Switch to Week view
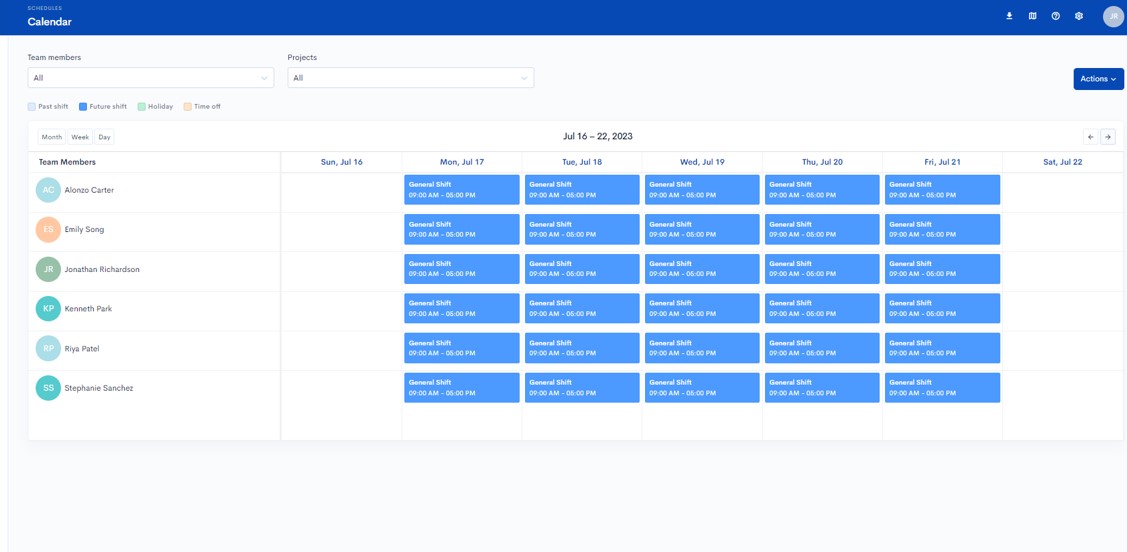The width and height of the screenshot is (1127, 552). [x=80, y=137]
